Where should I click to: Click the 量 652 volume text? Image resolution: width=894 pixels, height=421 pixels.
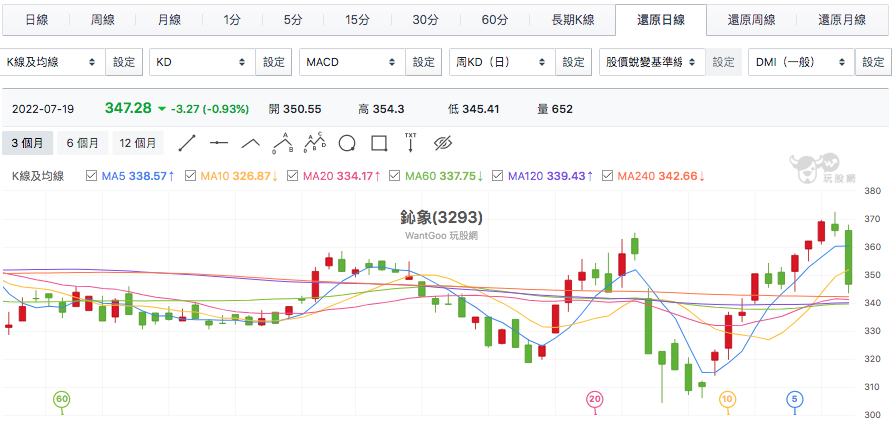point(554,109)
